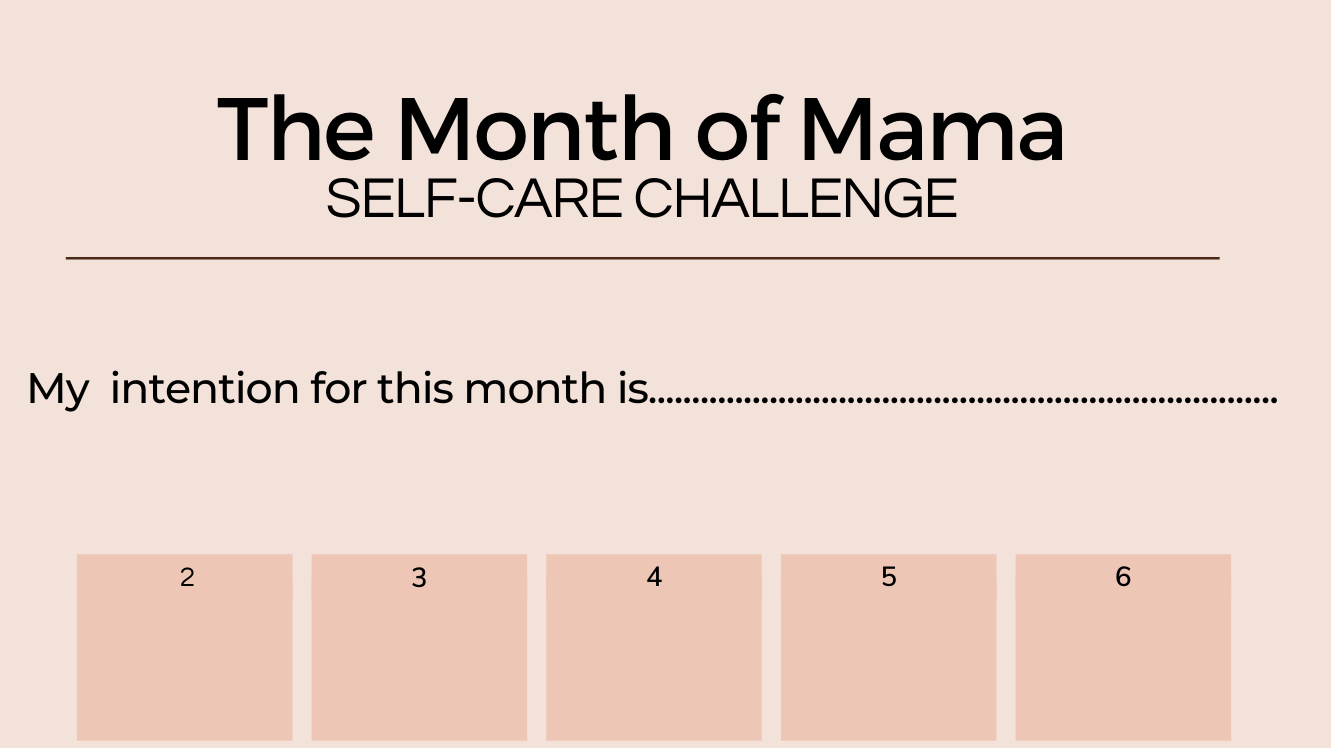The width and height of the screenshot is (1331, 748).
Task: Select the "SELF-CARE CHALLENGE" subtitle text
Action: point(640,199)
